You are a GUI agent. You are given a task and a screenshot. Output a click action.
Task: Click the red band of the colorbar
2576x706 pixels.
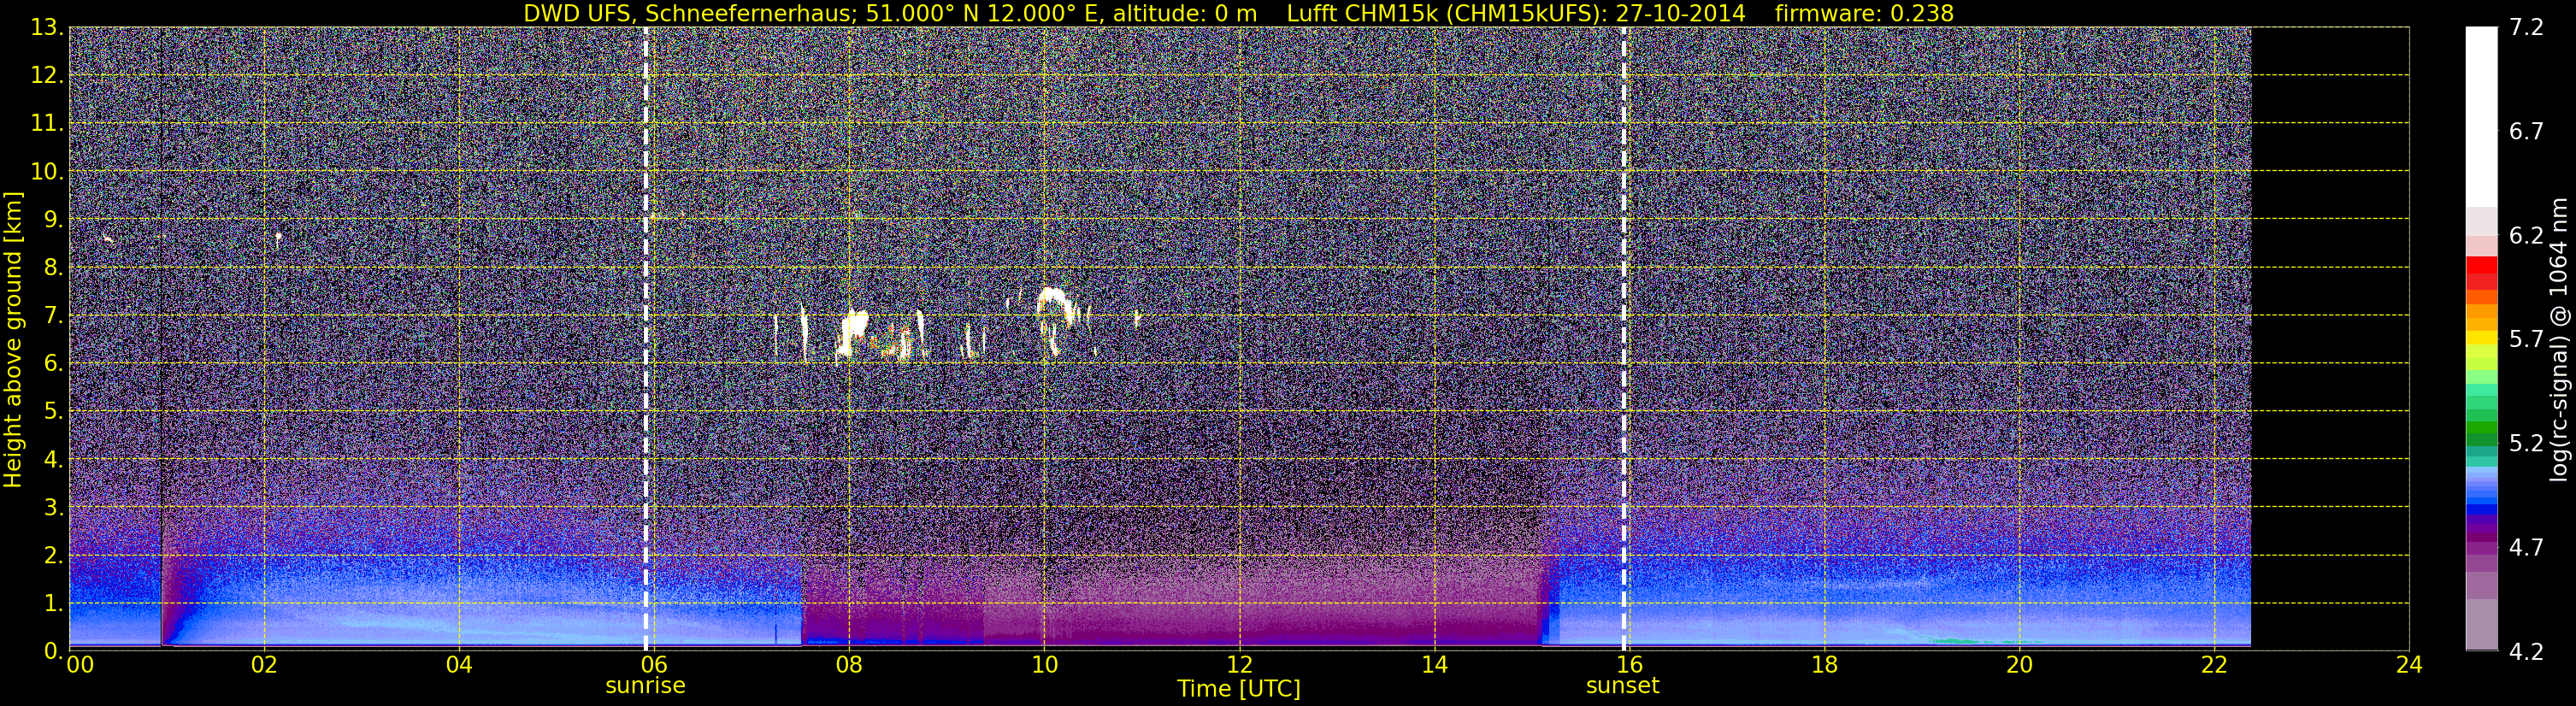point(2481,272)
